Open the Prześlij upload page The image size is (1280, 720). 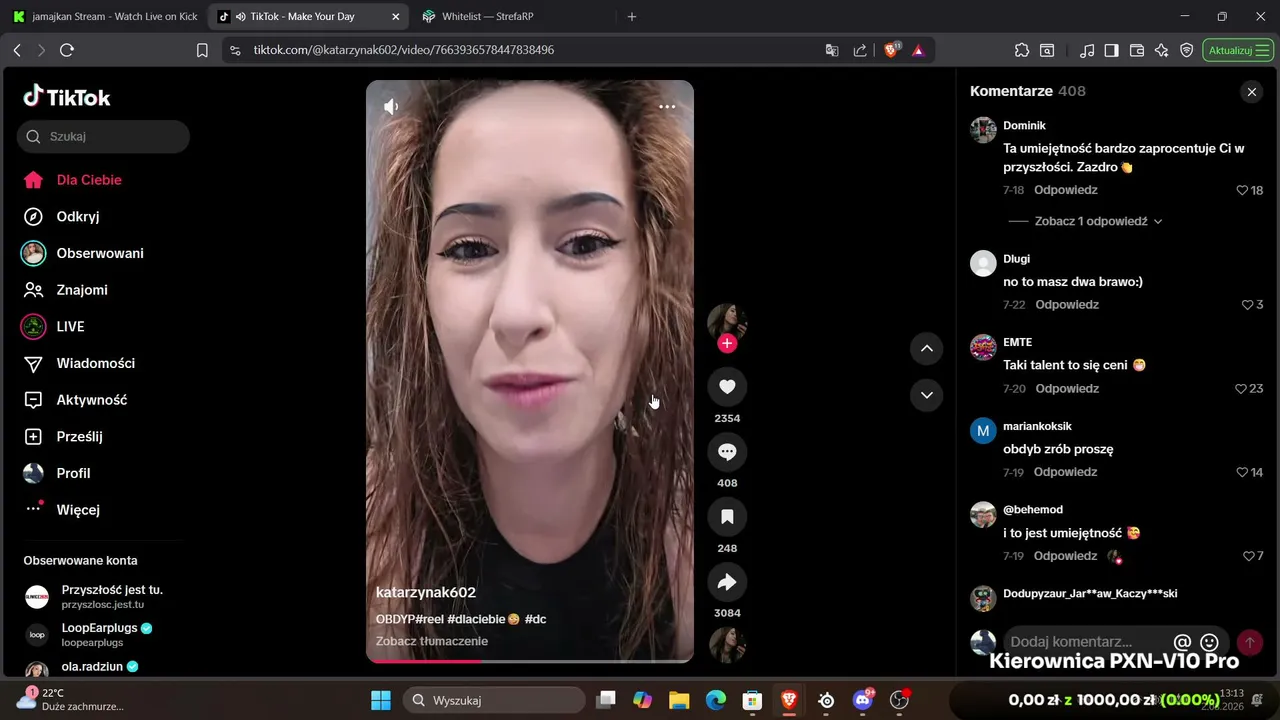click(63, 436)
